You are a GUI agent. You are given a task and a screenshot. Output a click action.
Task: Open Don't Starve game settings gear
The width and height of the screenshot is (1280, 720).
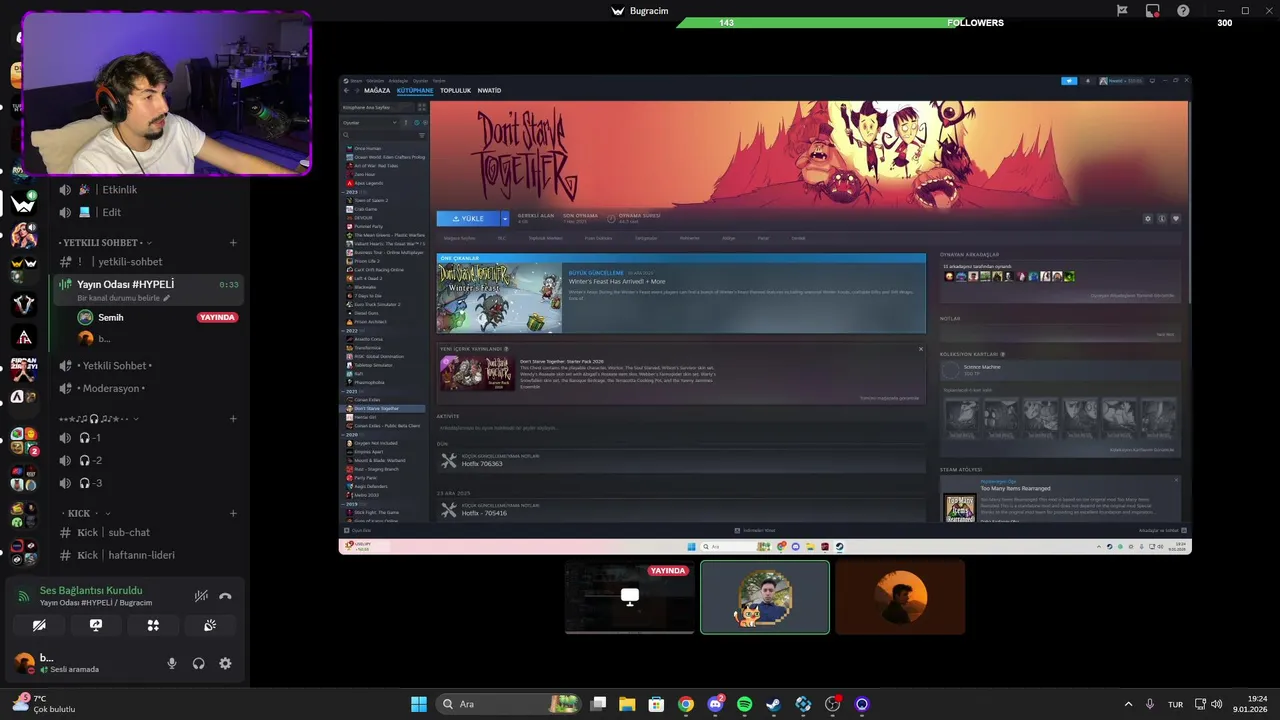click(1148, 218)
